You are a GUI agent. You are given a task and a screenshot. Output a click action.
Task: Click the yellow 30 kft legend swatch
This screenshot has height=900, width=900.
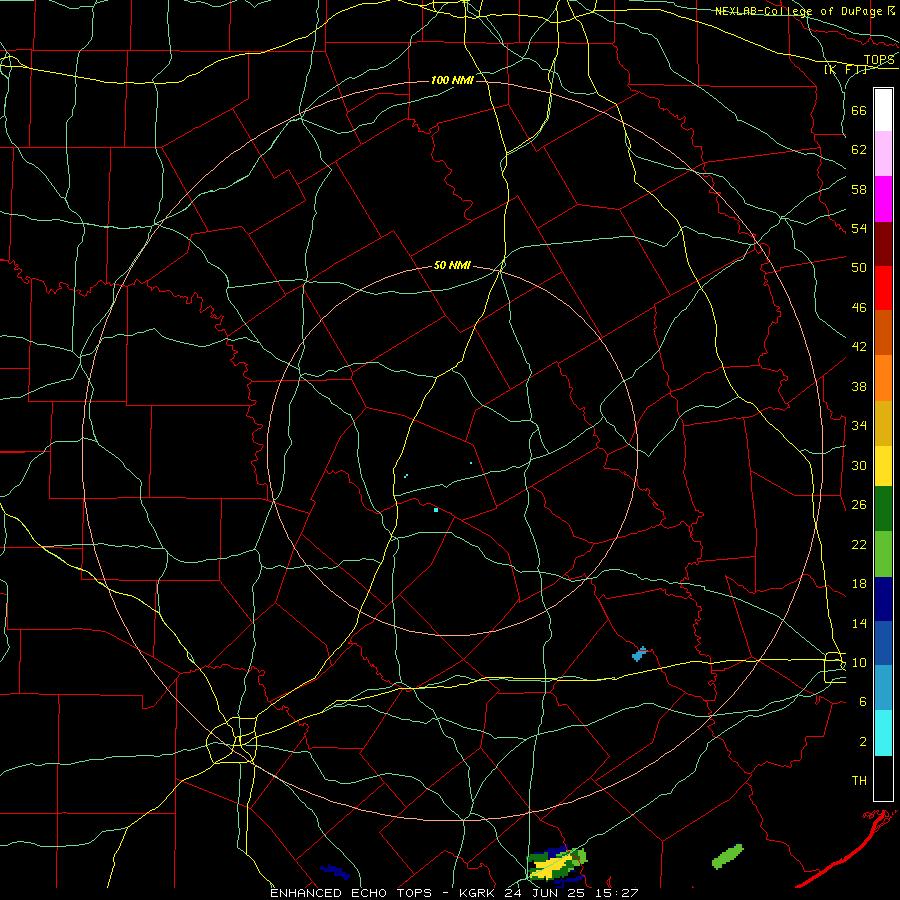tap(883, 466)
